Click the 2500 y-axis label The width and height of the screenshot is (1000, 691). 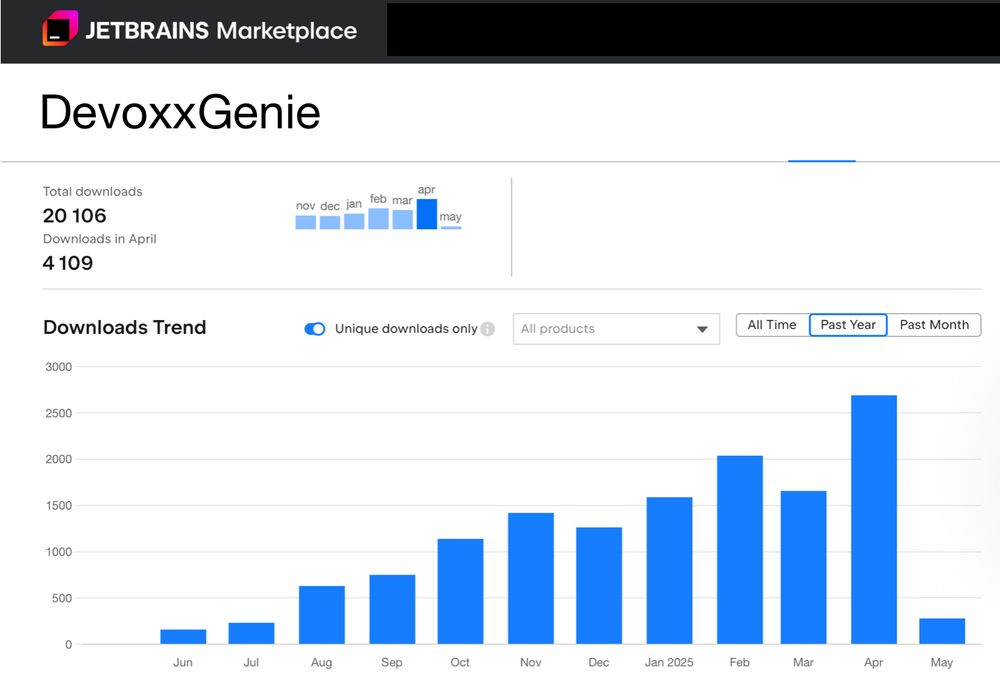click(x=59, y=413)
